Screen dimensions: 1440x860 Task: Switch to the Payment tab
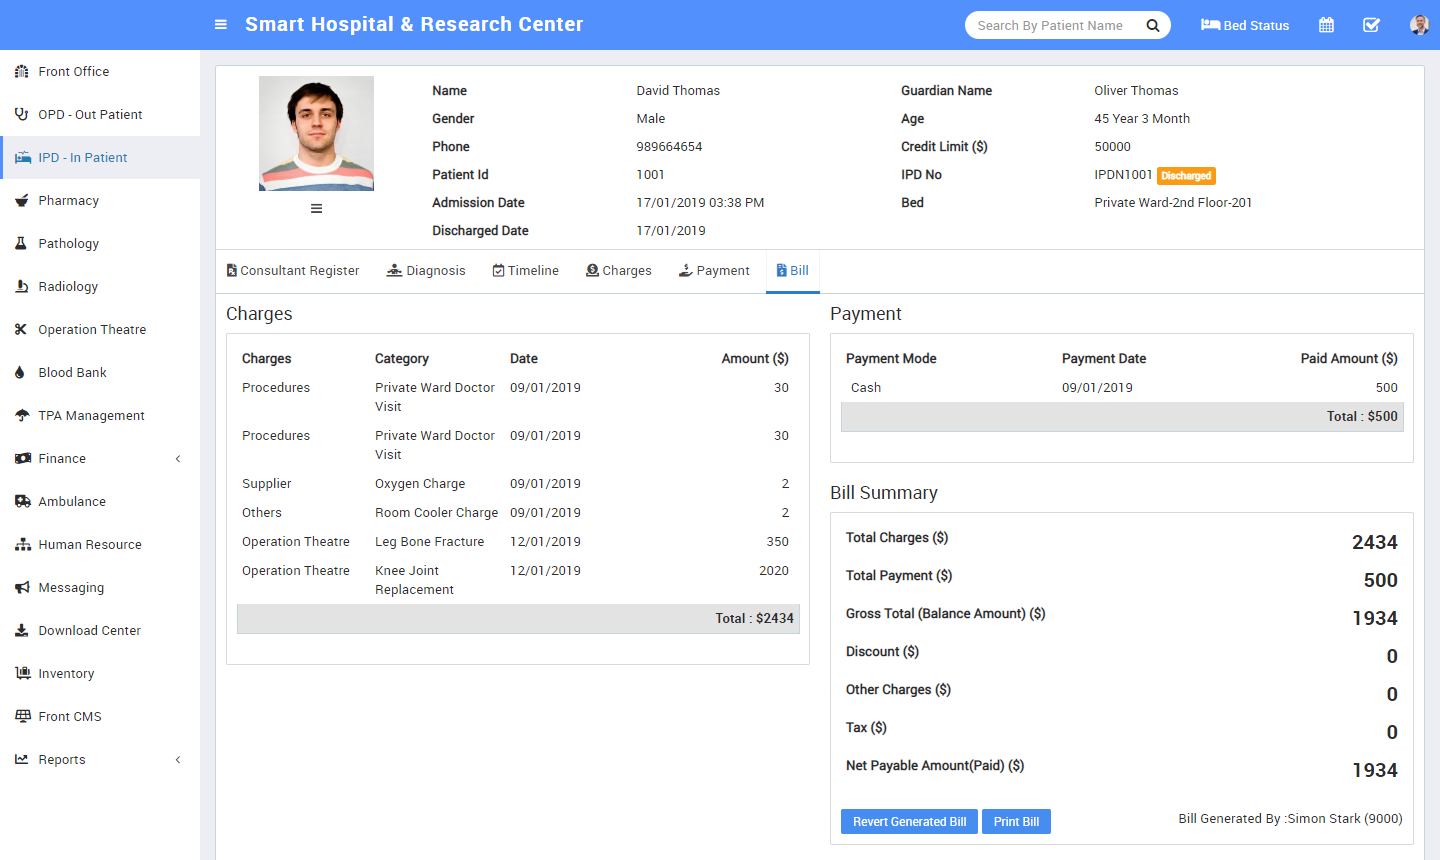714,271
